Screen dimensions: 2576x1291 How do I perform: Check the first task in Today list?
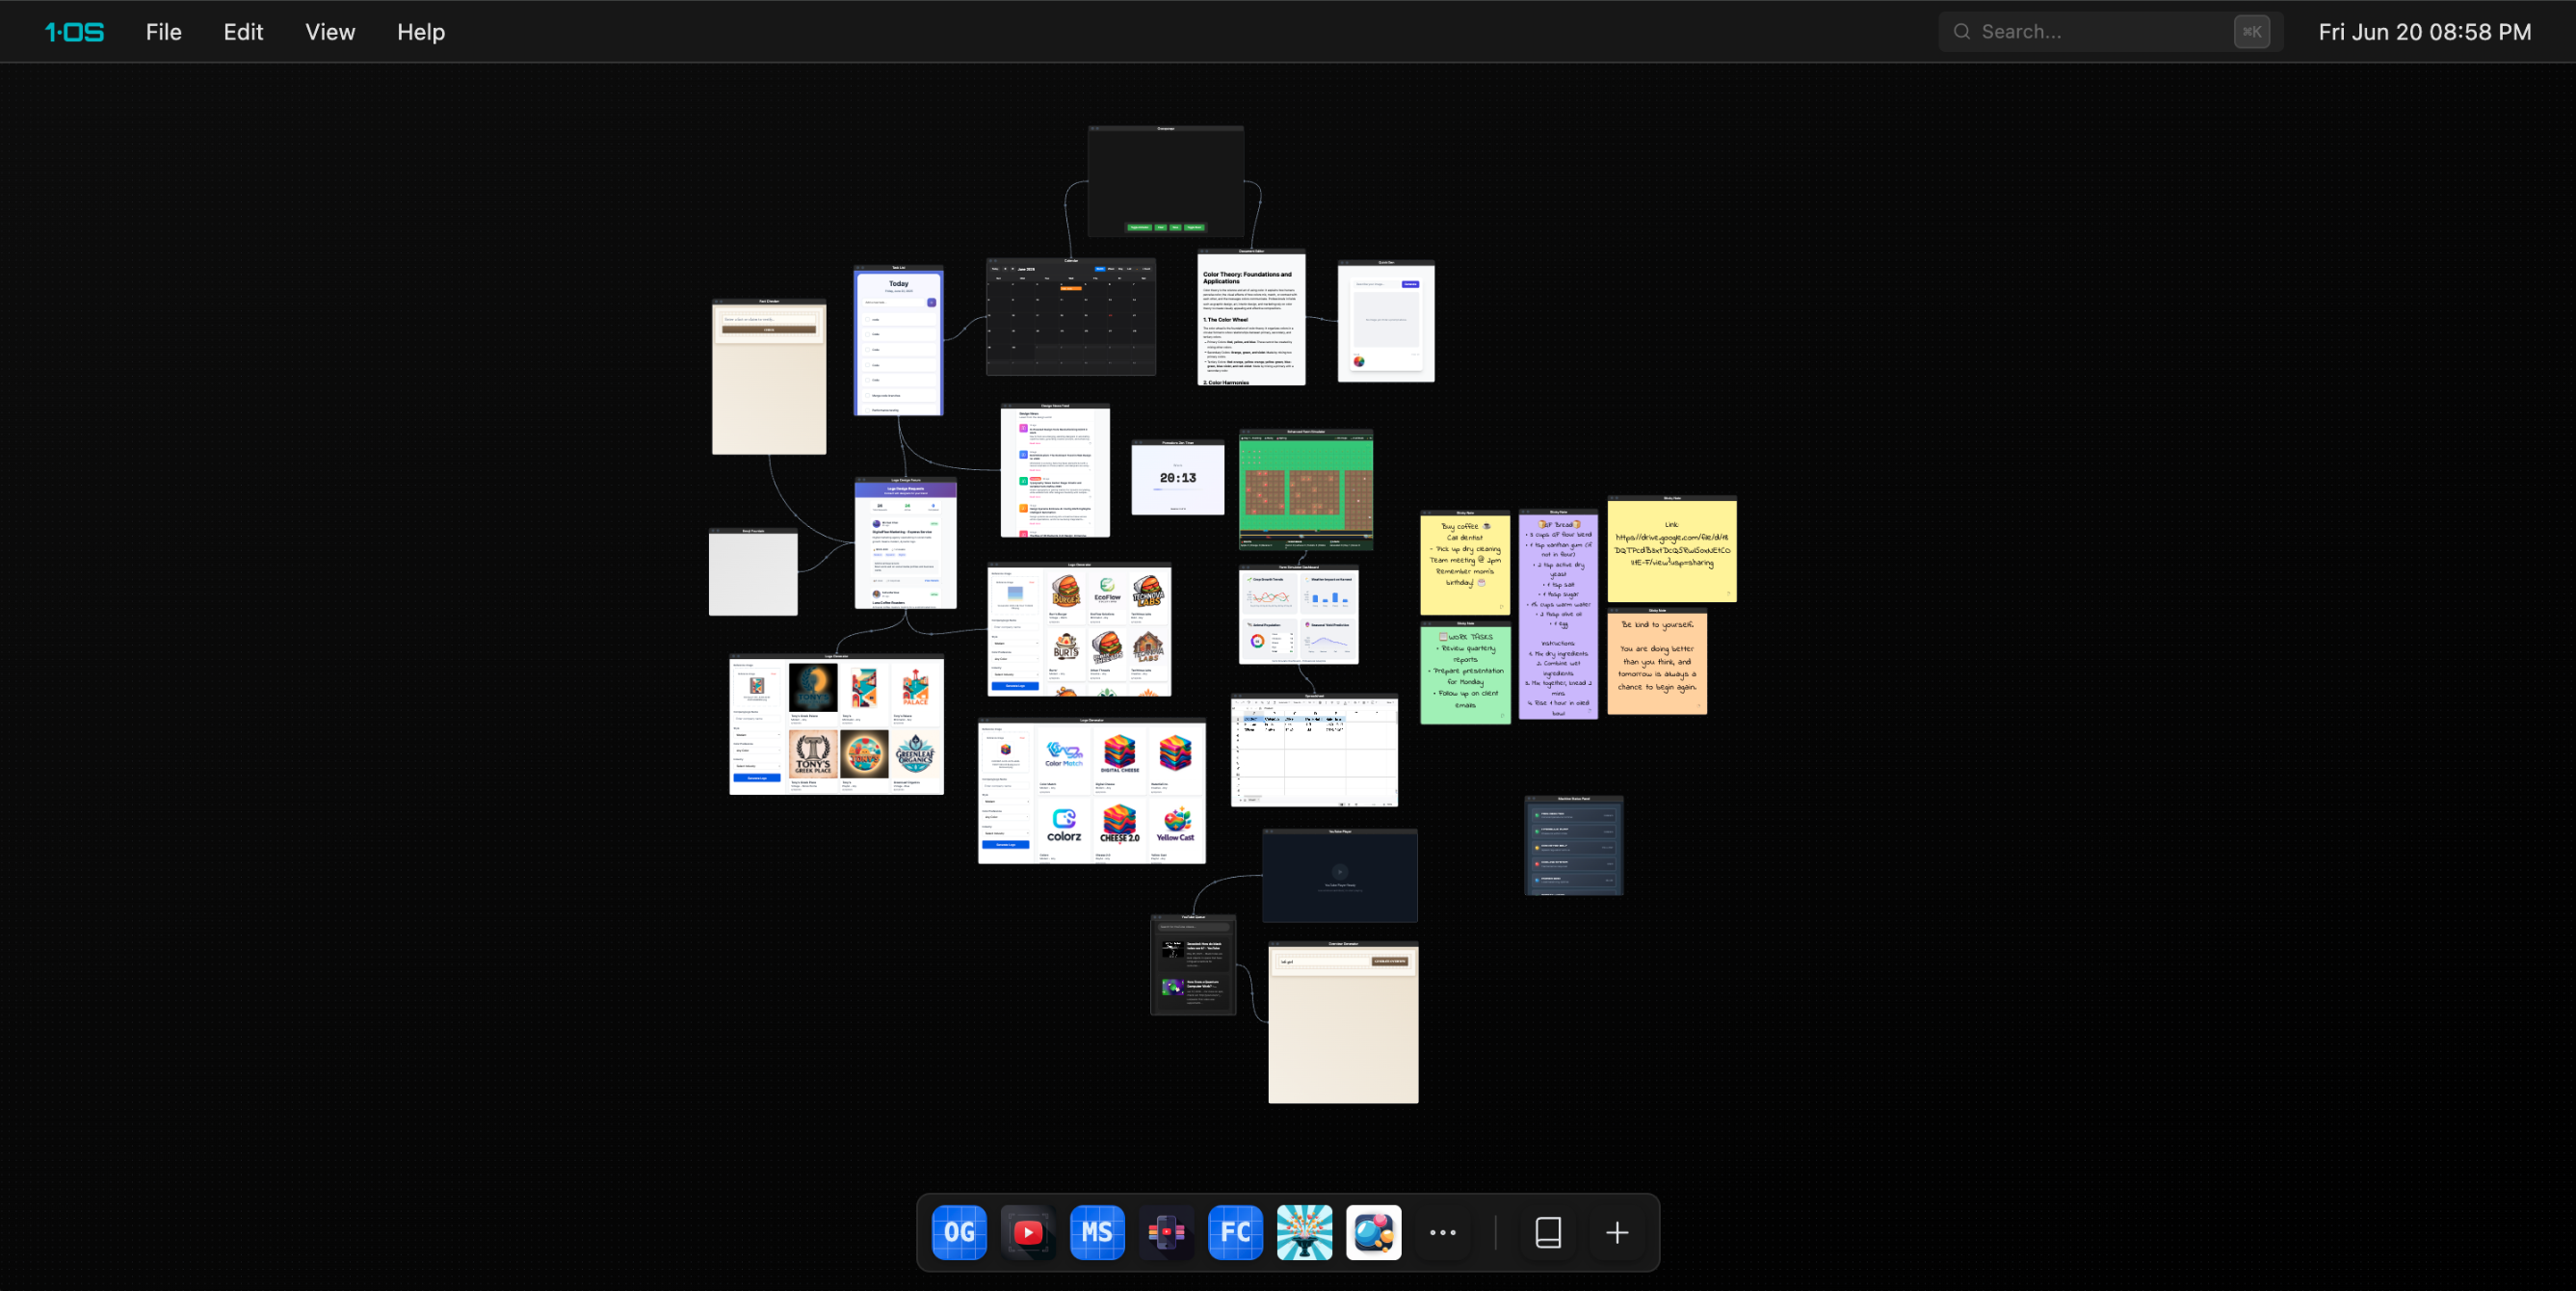pos(867,319)
